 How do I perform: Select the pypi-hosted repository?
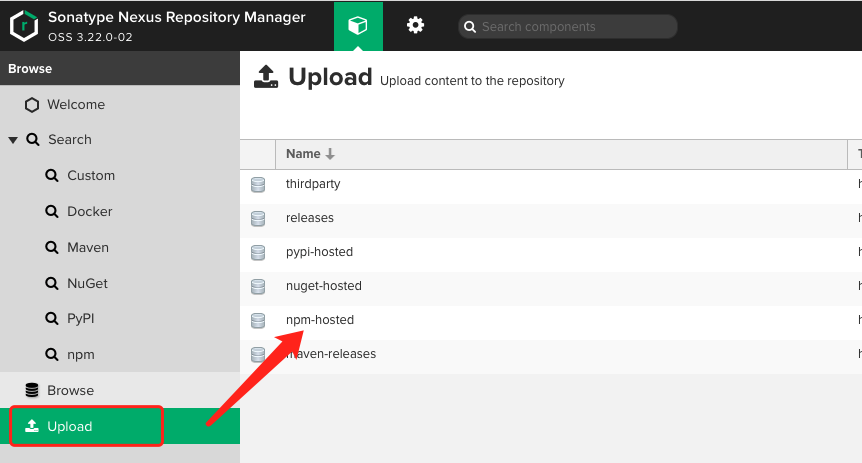pos(319,252)
